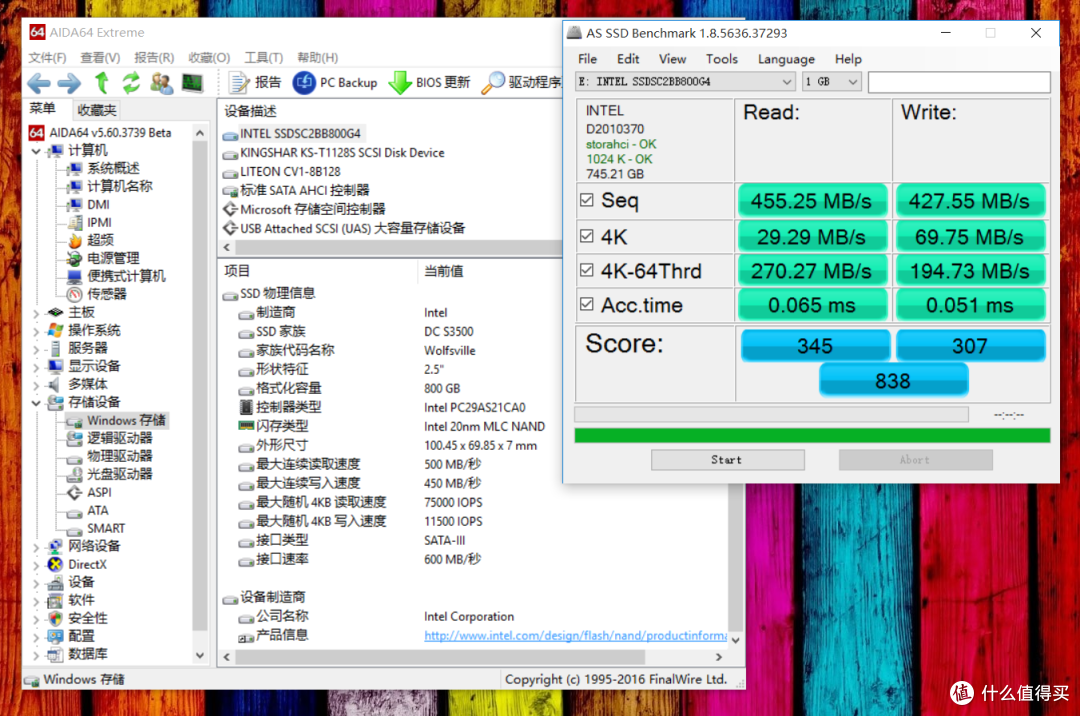The image size is (1080, 716).
Task: Open the 报告(R) menu
Action: coord(154,57)
